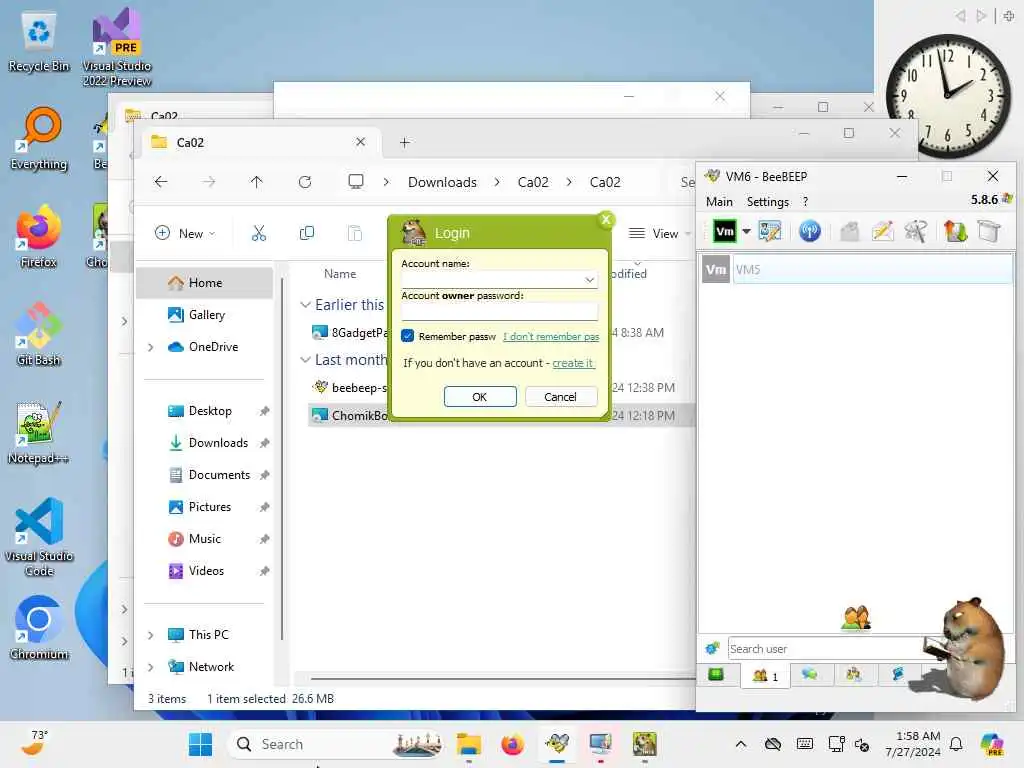Open Gallery in the Explorer sidebar
This screenshot has height=768, width=1024.
coord(204,315)
